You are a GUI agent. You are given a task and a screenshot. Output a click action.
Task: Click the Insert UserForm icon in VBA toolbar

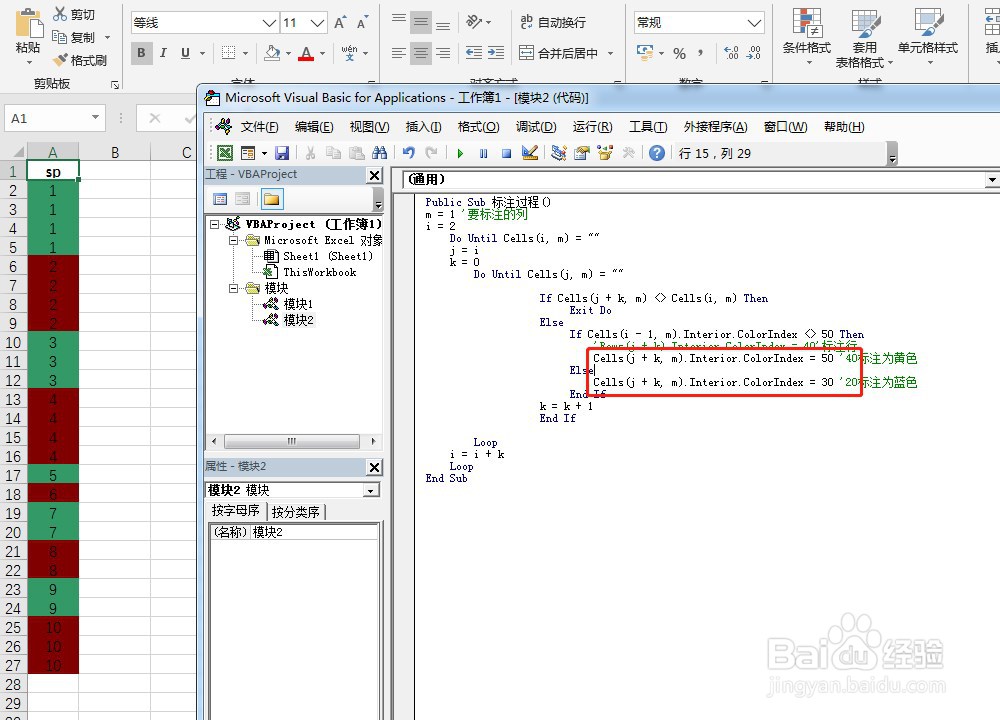click(x=247, y=153)
